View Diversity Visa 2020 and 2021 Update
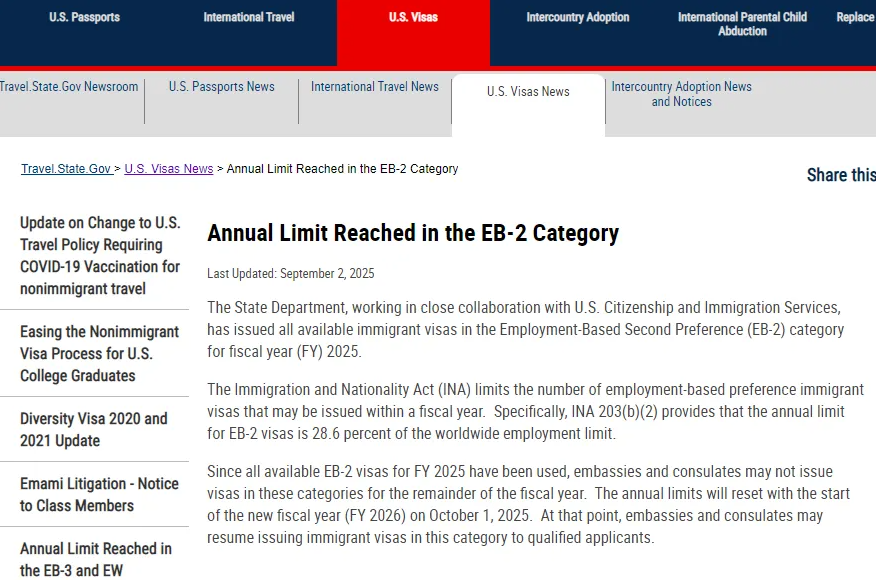This screenshot has height=580, width=876. tap(93, 429)
